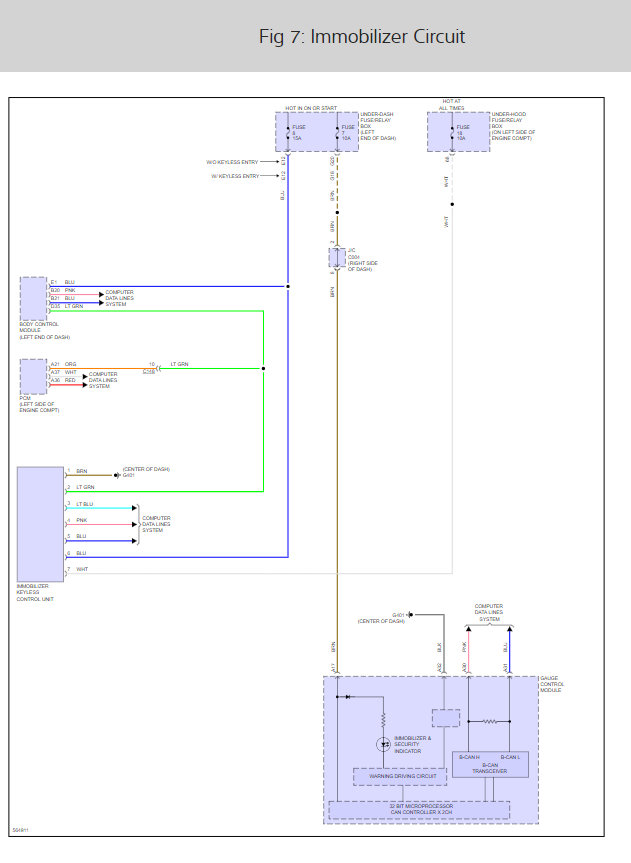631x863 pixels.
Task: Click the "5 BLU" pin label
Action: tap(77, 536)
